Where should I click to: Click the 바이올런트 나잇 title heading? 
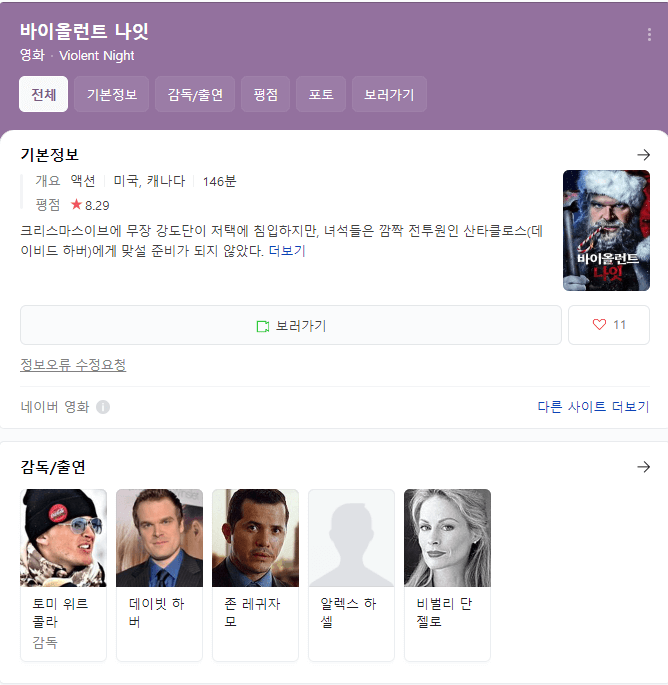[84, 31]
